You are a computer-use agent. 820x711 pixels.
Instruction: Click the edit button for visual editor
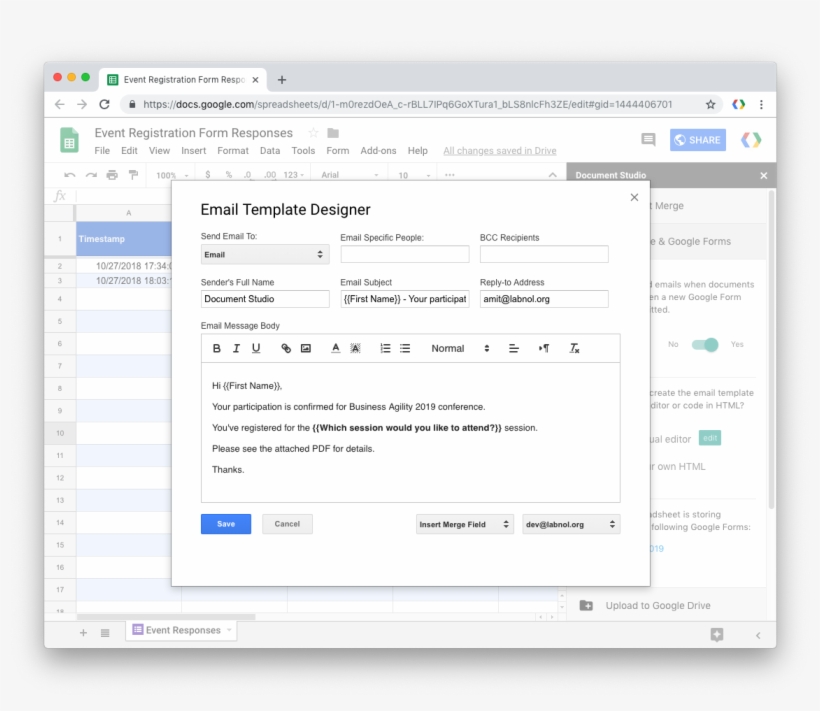click(710, 438)
